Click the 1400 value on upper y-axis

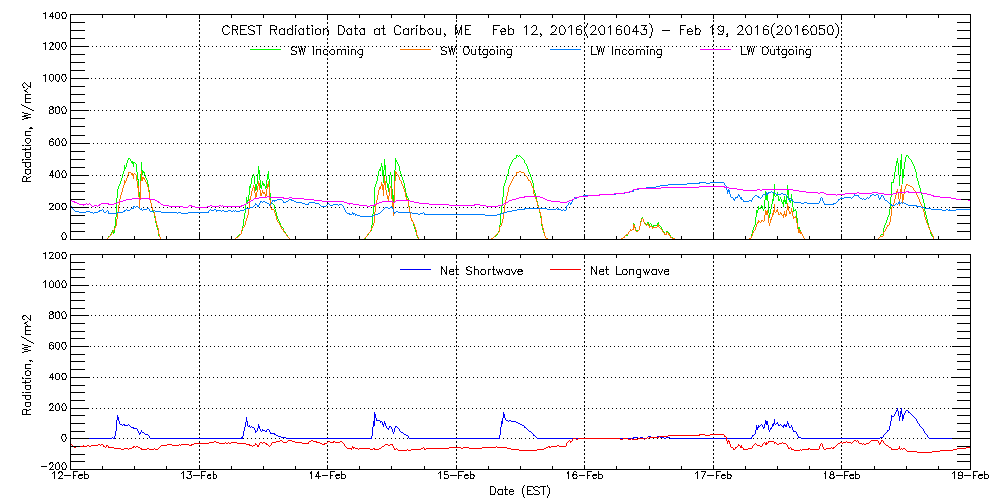[x=54, y=18]
